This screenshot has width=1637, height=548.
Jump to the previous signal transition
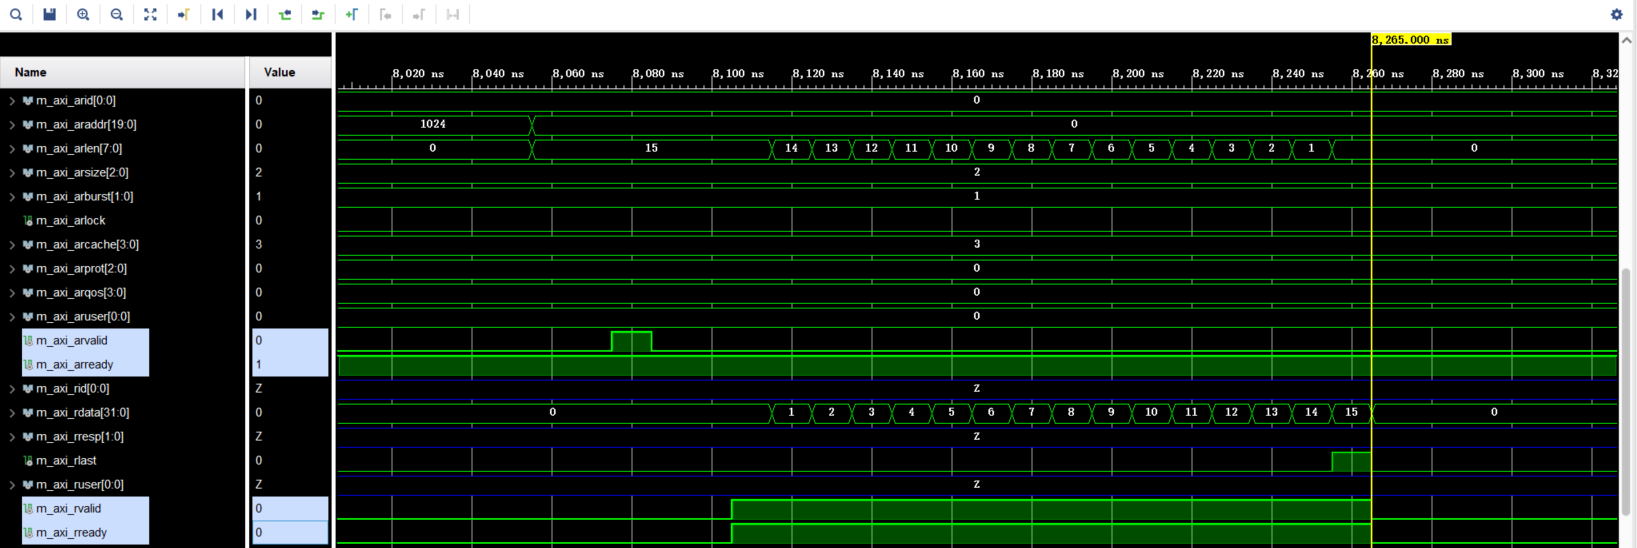(285, 14)
